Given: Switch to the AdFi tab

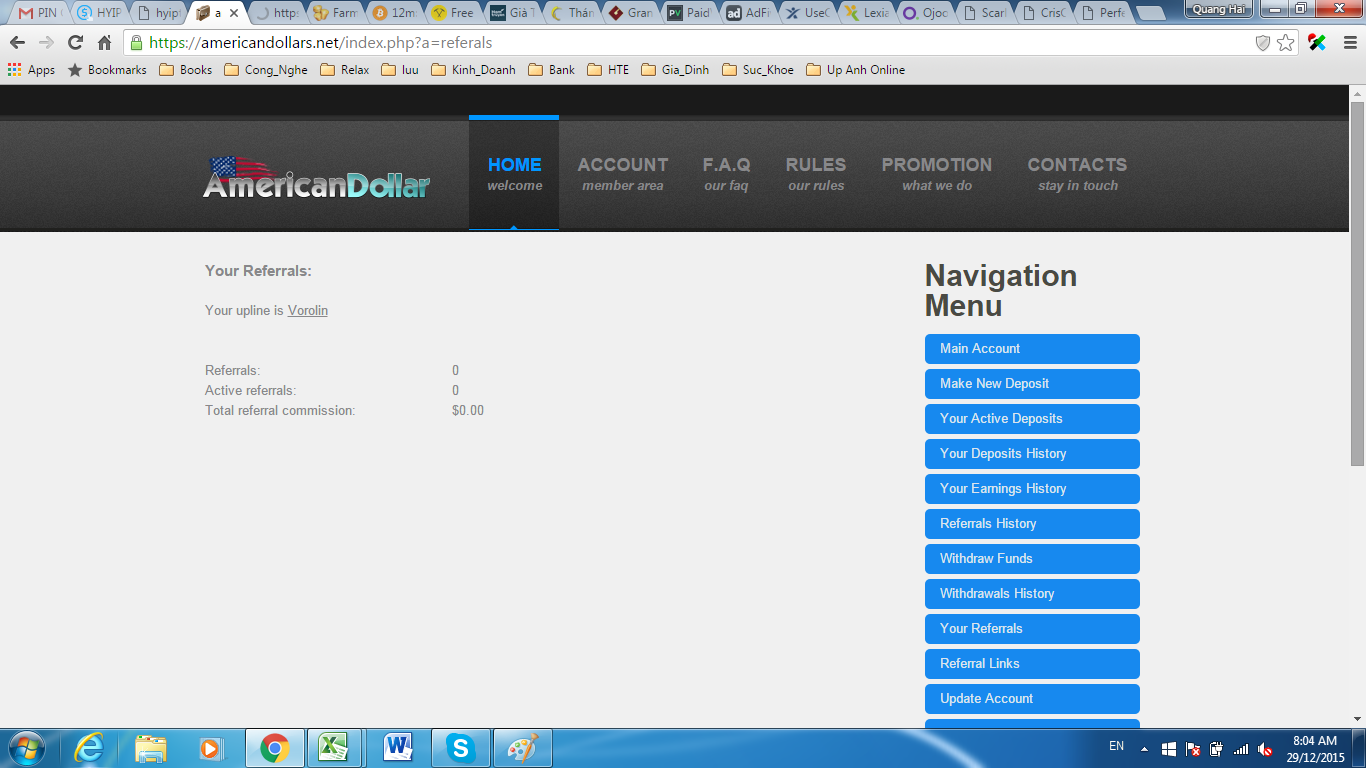Looking at the screenshot, I should click(750, 14).
